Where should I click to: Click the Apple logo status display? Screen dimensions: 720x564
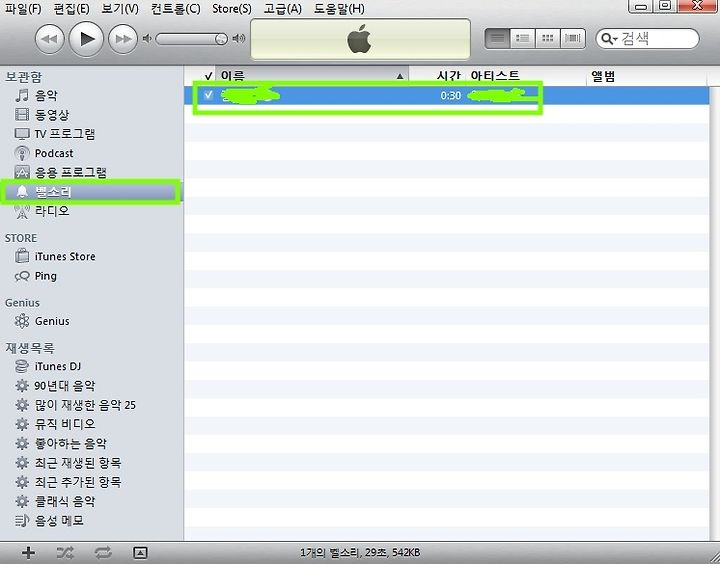[x=360, y=39]
